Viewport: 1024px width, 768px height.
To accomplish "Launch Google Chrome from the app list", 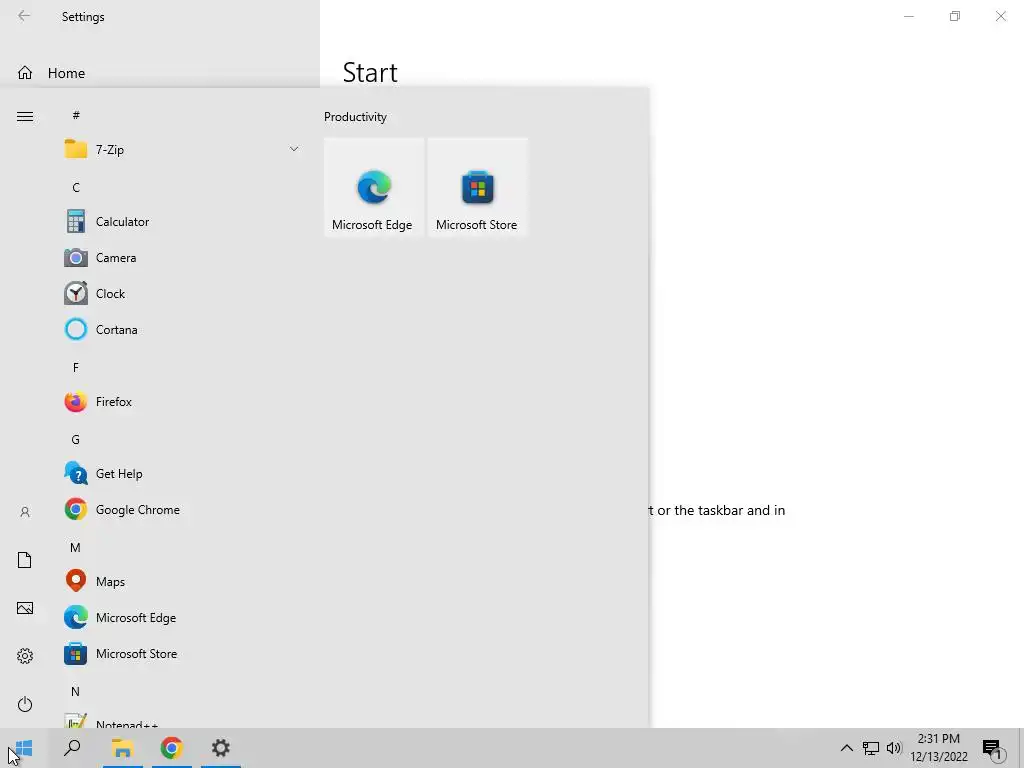I will [183, 509].
